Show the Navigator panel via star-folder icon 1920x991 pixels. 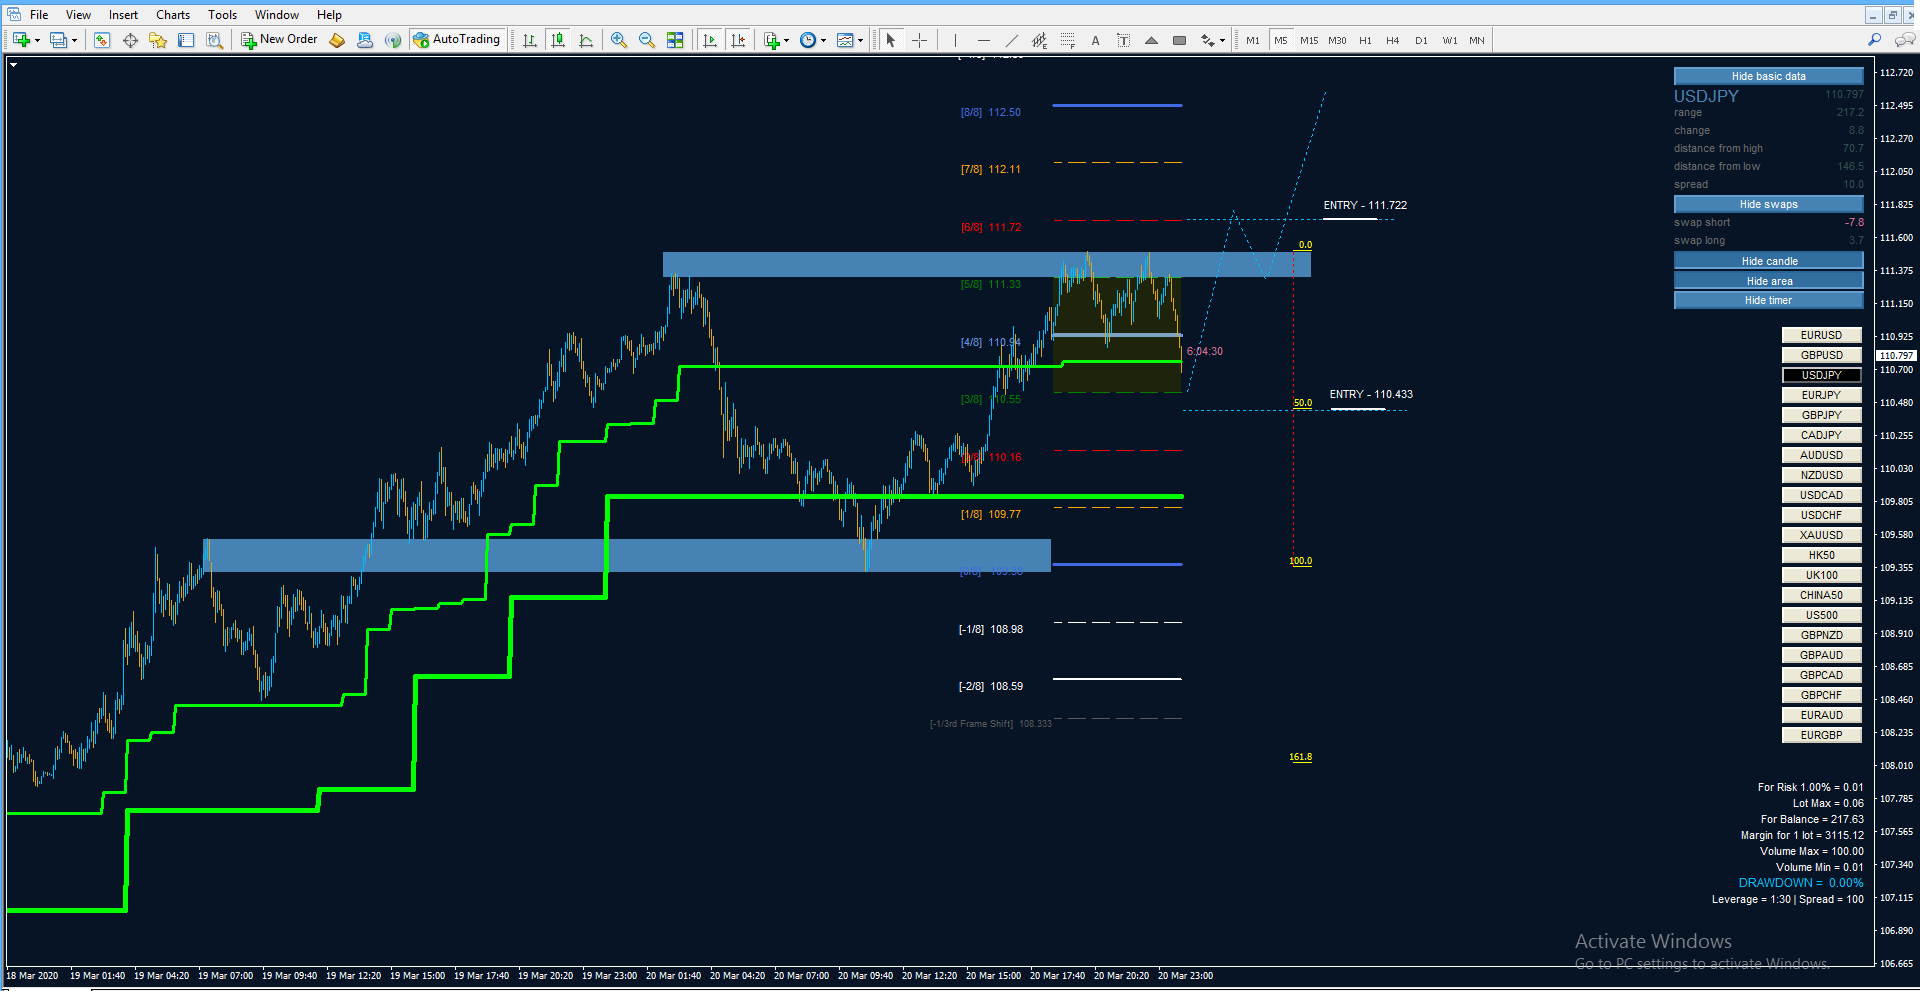click(158, 40)
